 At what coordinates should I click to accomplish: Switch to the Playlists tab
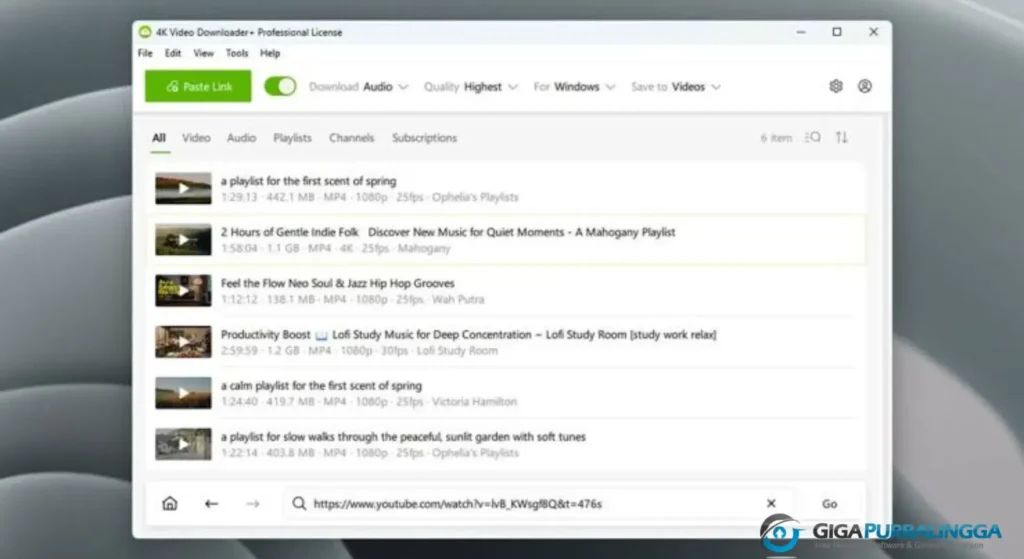pos(292,138)
